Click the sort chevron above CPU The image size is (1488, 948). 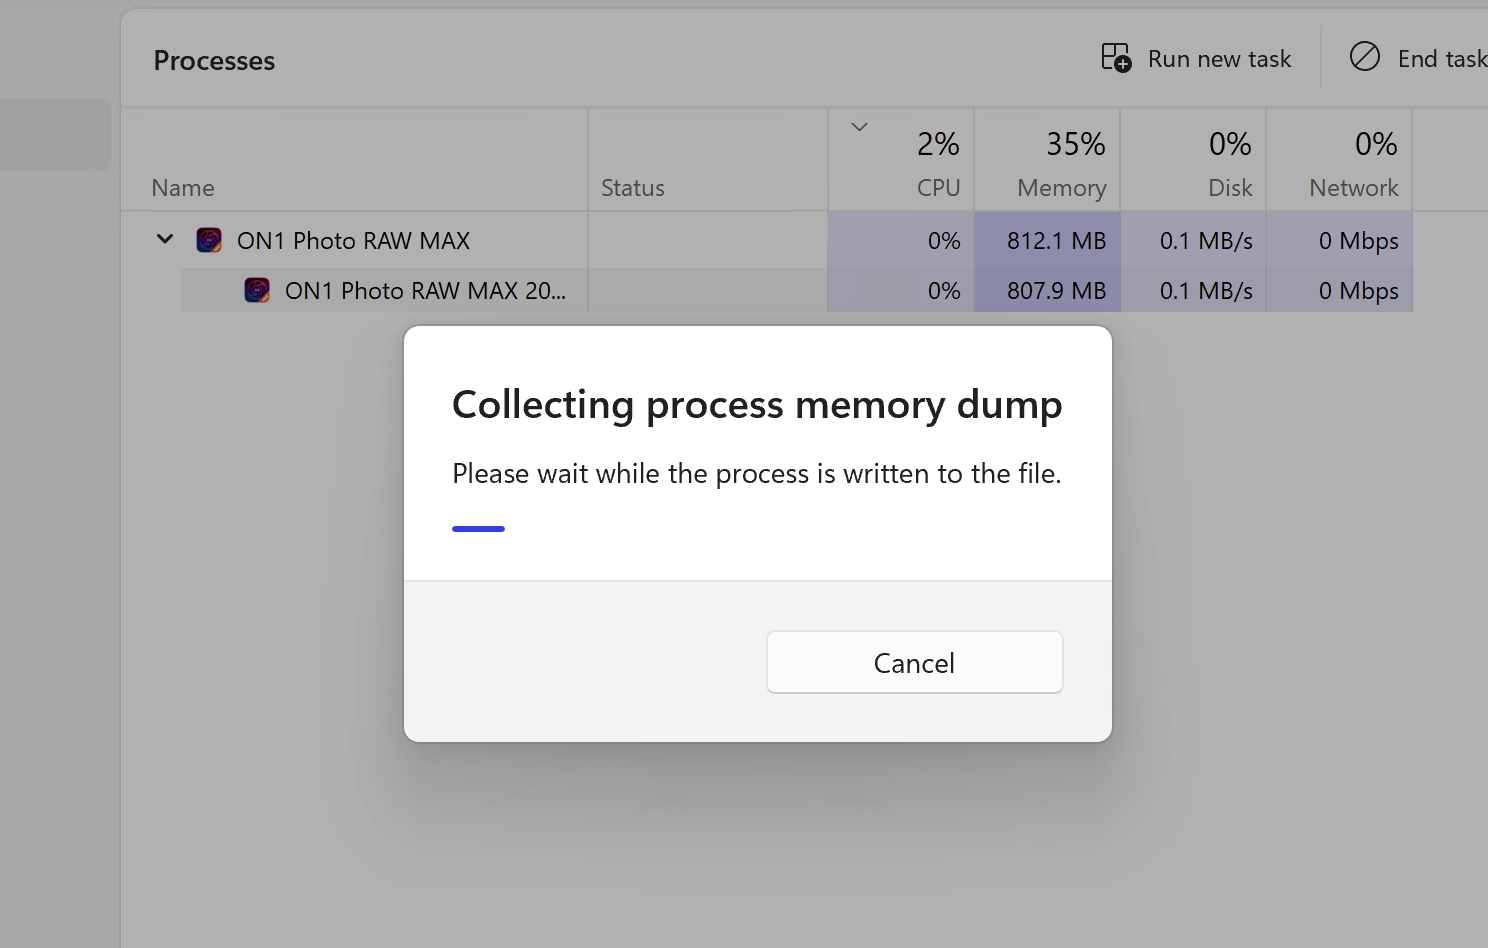pyautogui.click(x=859, y=127)
